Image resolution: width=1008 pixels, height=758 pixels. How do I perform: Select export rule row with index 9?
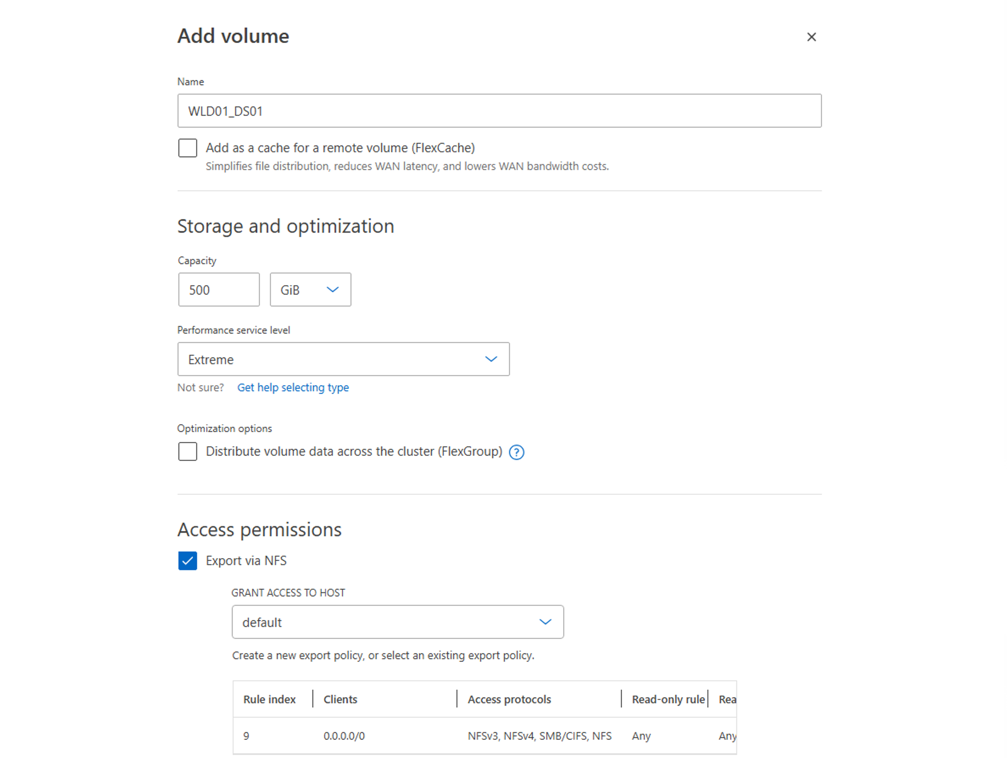coord(247,736)
